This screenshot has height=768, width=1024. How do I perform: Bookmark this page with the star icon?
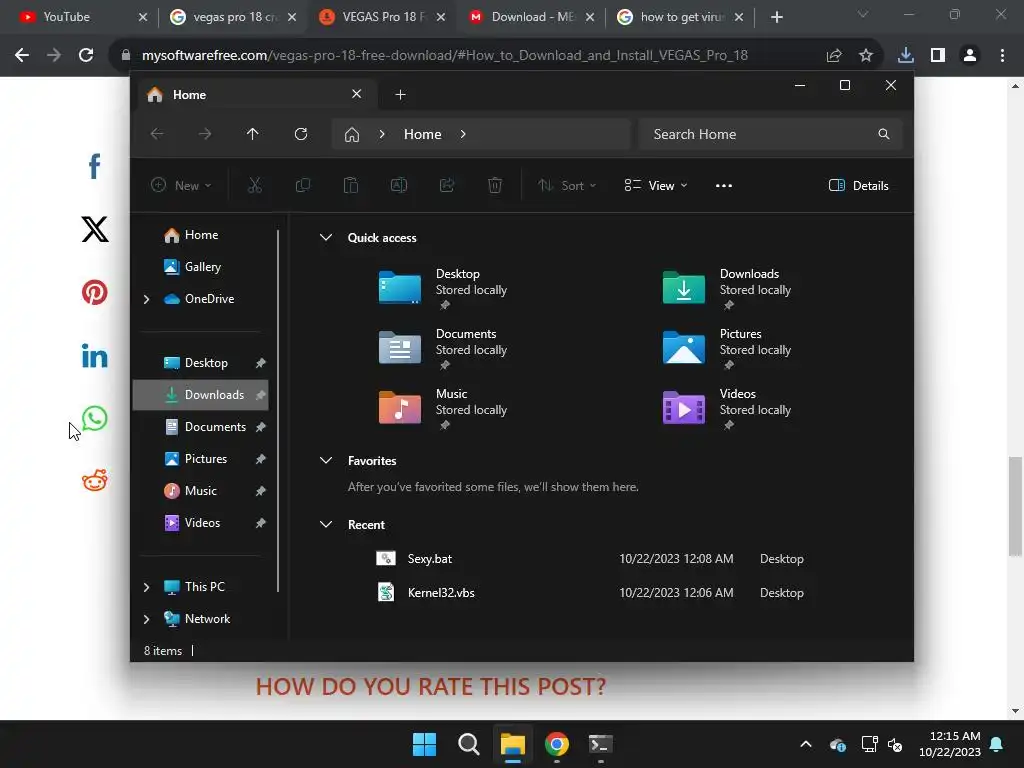pyautogui.click(x=866, y=56)
